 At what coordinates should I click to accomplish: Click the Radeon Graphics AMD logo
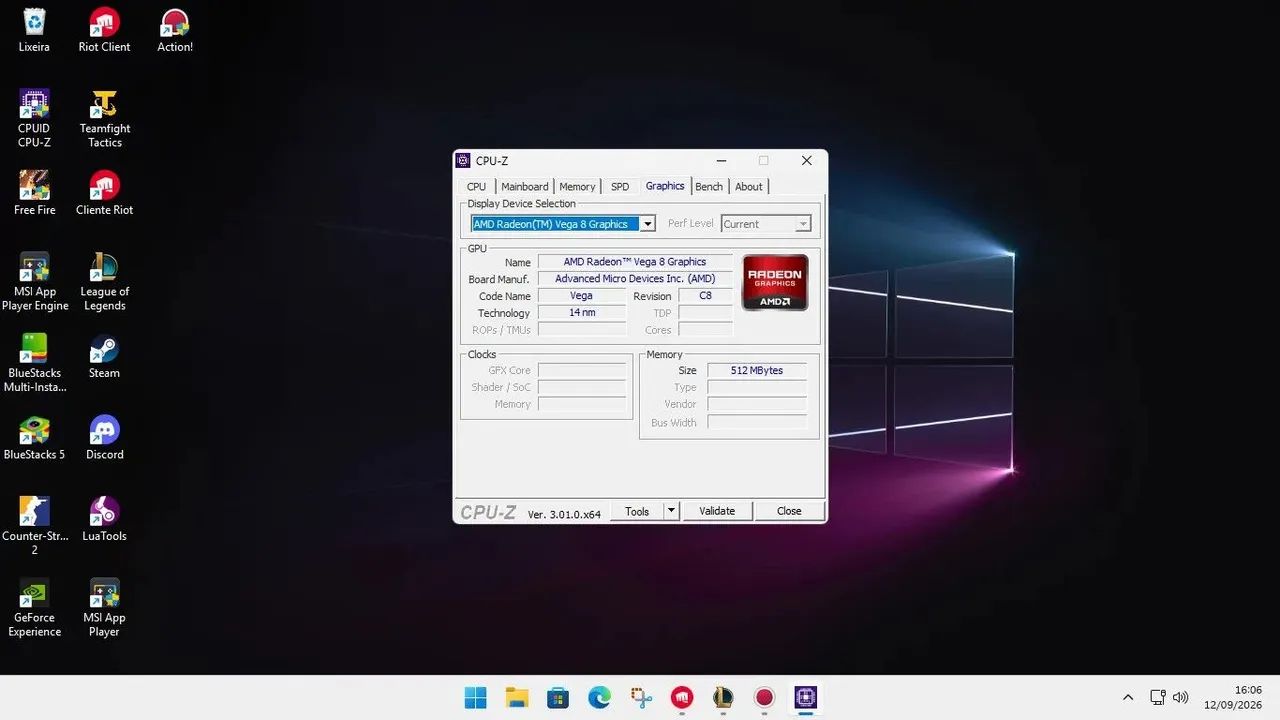tap(775, 282)
